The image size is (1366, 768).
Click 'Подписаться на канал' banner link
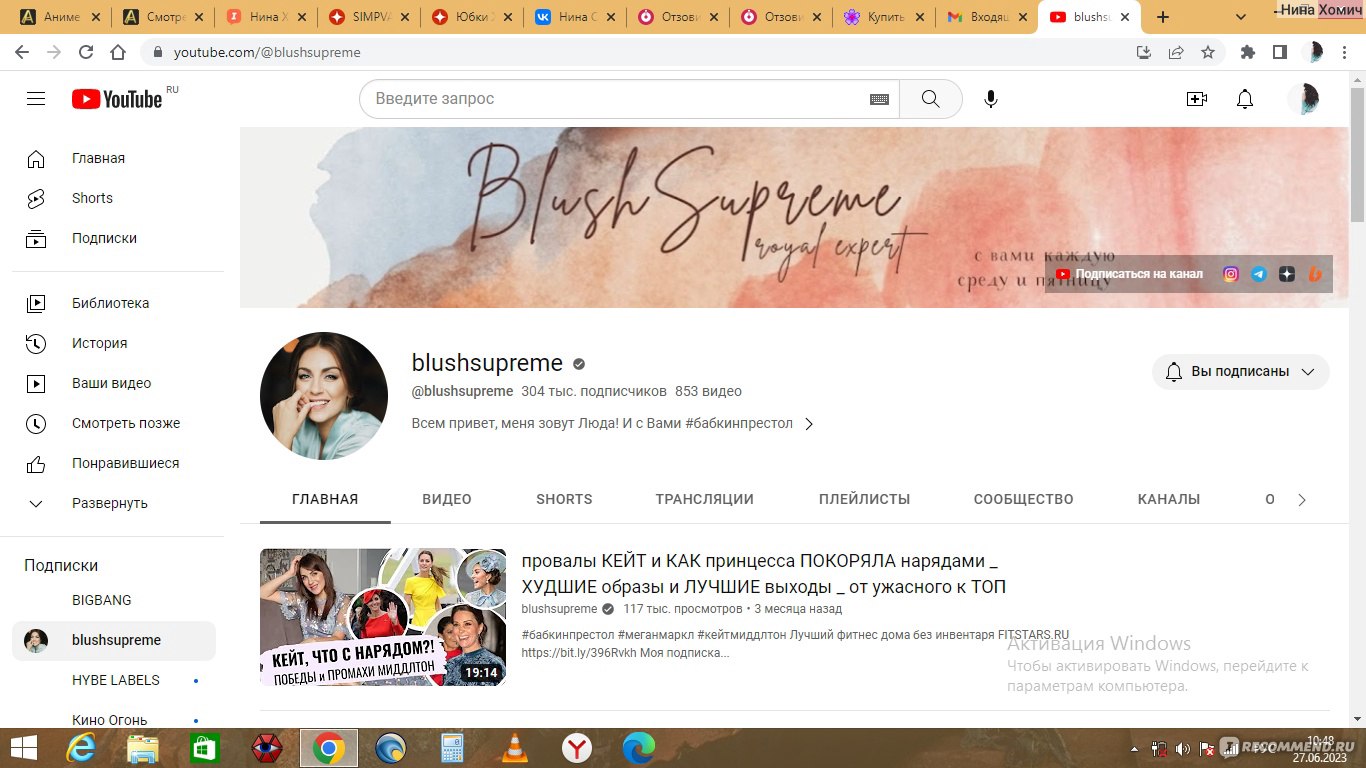(x=1130, y=274)
